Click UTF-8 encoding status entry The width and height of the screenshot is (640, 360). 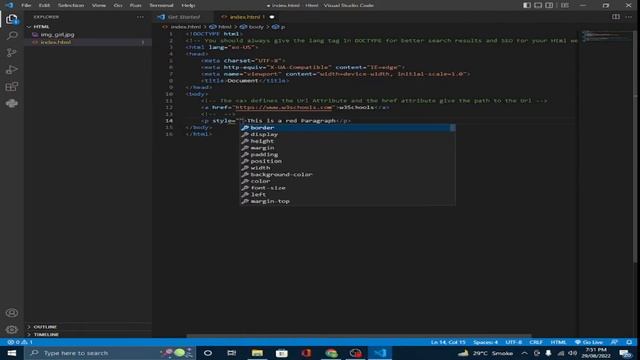point(513,342)
